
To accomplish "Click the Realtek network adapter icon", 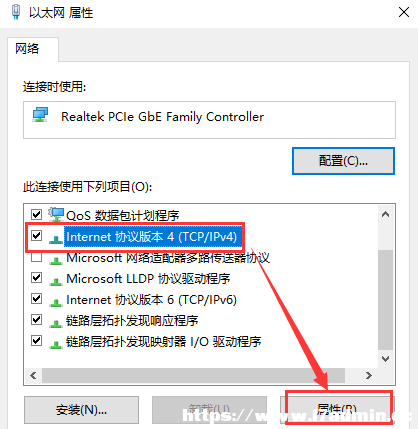I will tap(40, 115).
